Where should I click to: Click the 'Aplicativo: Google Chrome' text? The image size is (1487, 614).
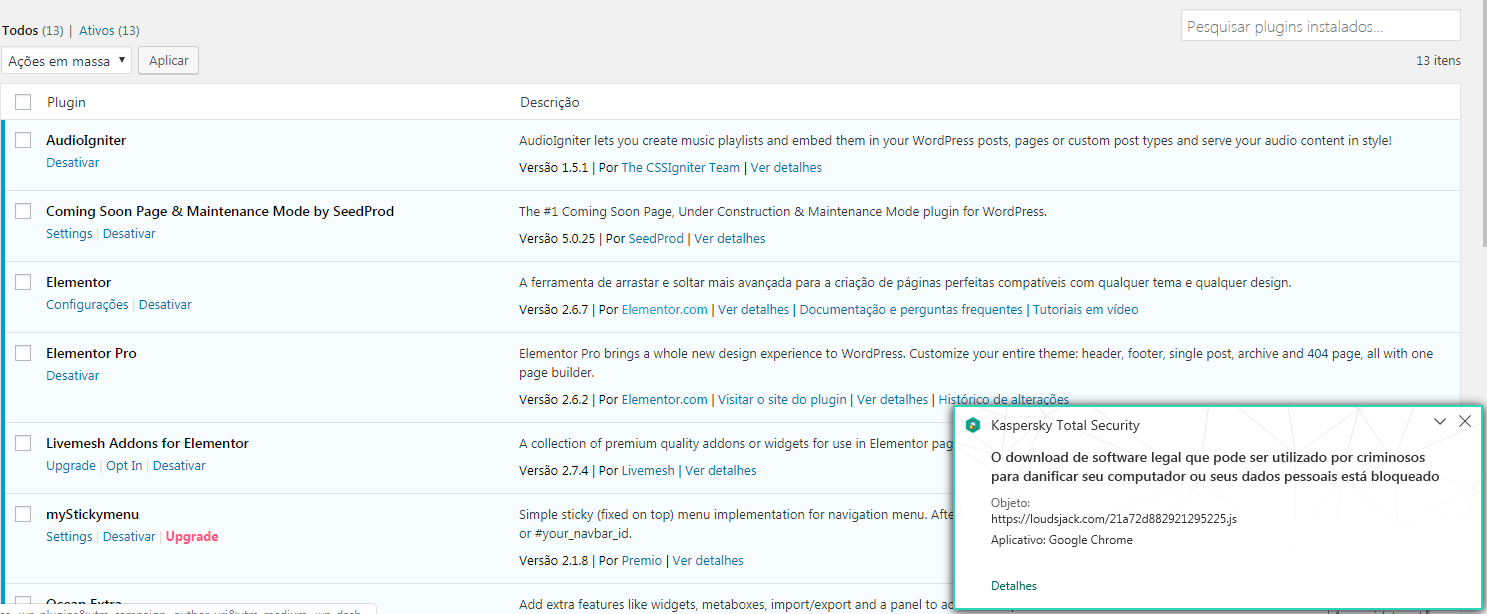click(1062, 540)
